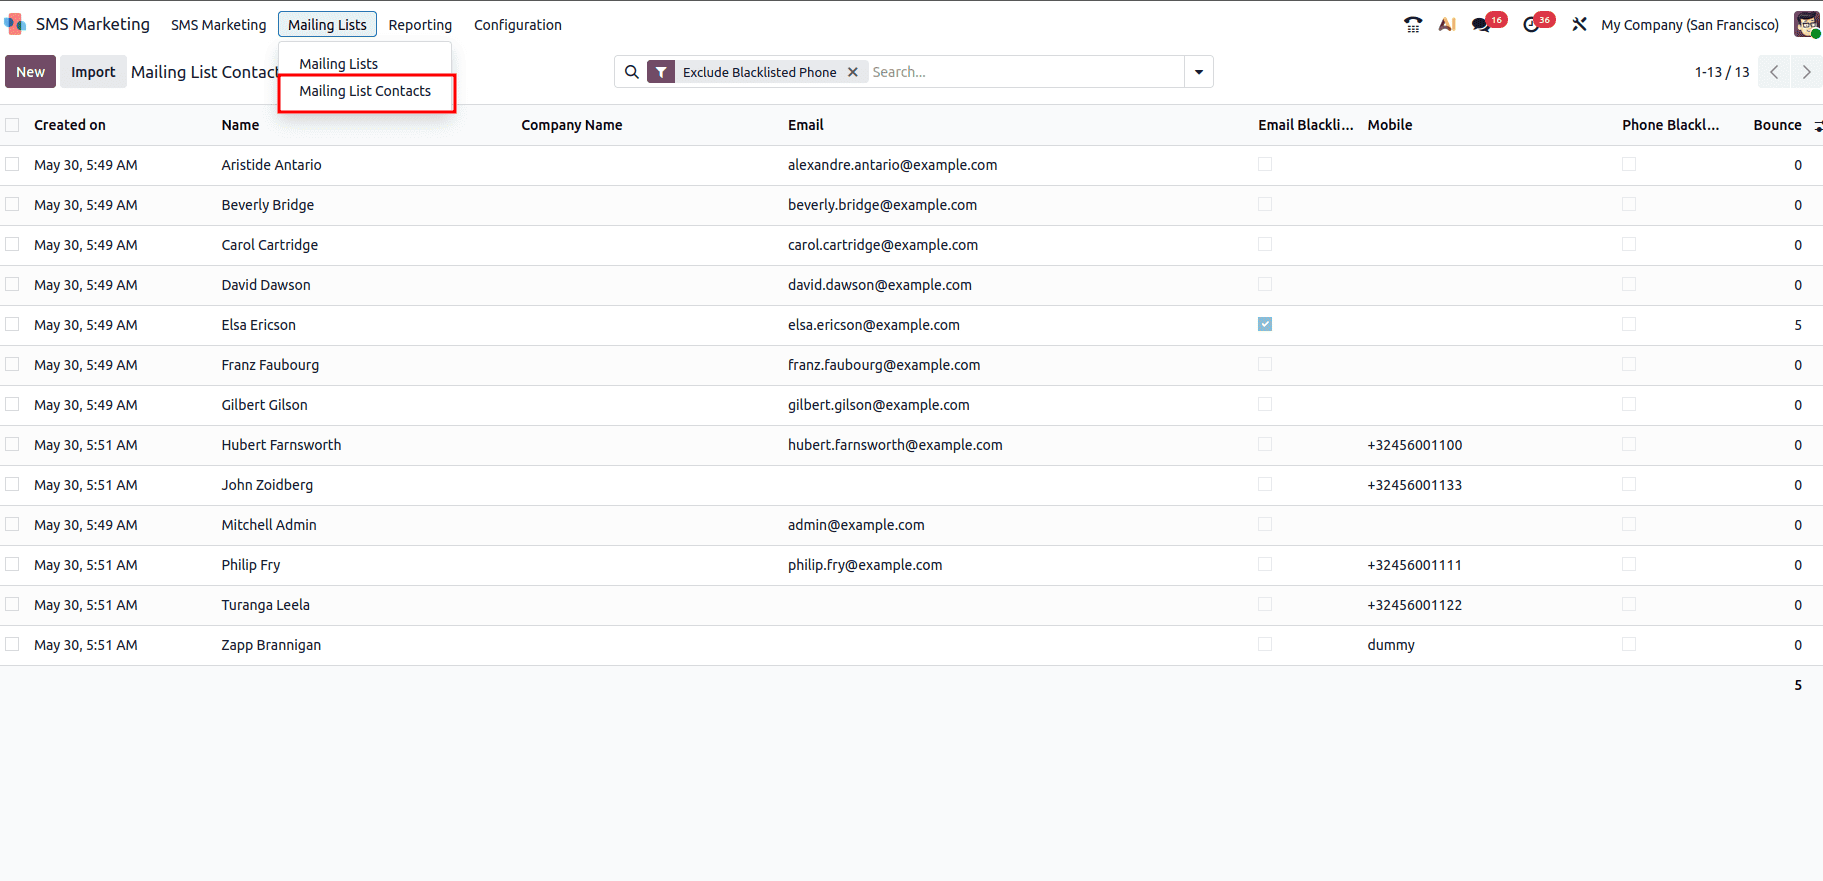Toggle the select-all rows checkbox

12,125
